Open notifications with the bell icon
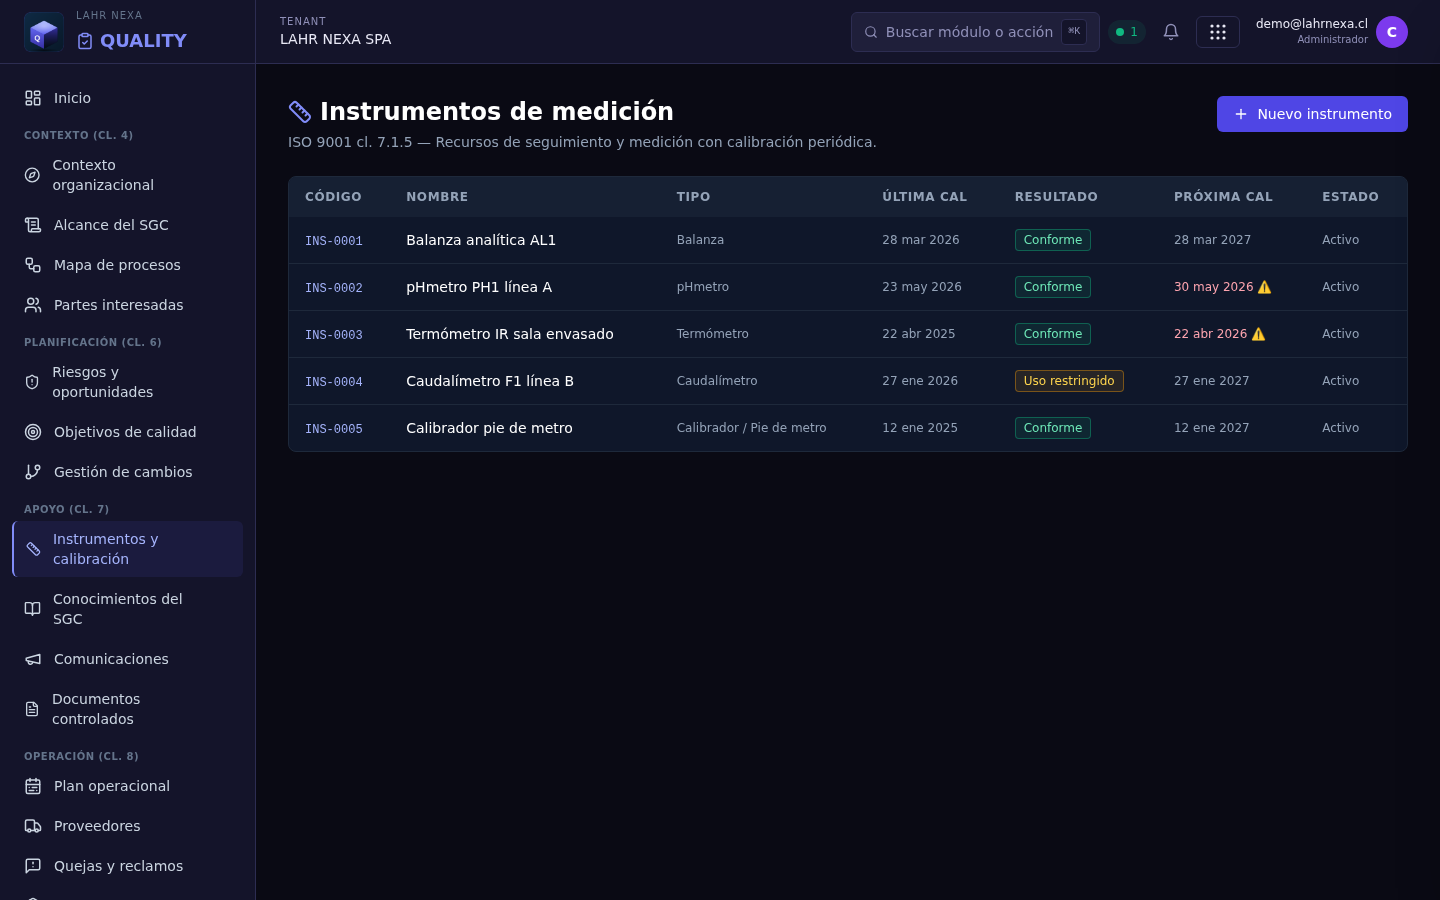Screen dimensions: 1440x900 1171,32
